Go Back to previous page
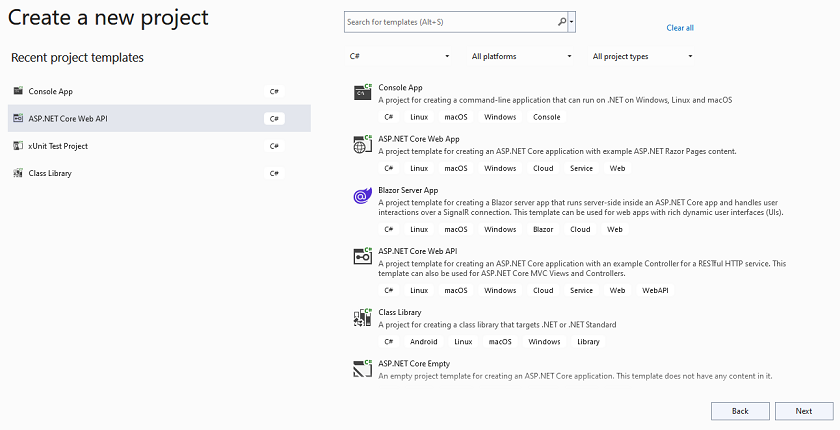Screen dimensions: 840x430 pyautogui.click(x=740, y=411)
